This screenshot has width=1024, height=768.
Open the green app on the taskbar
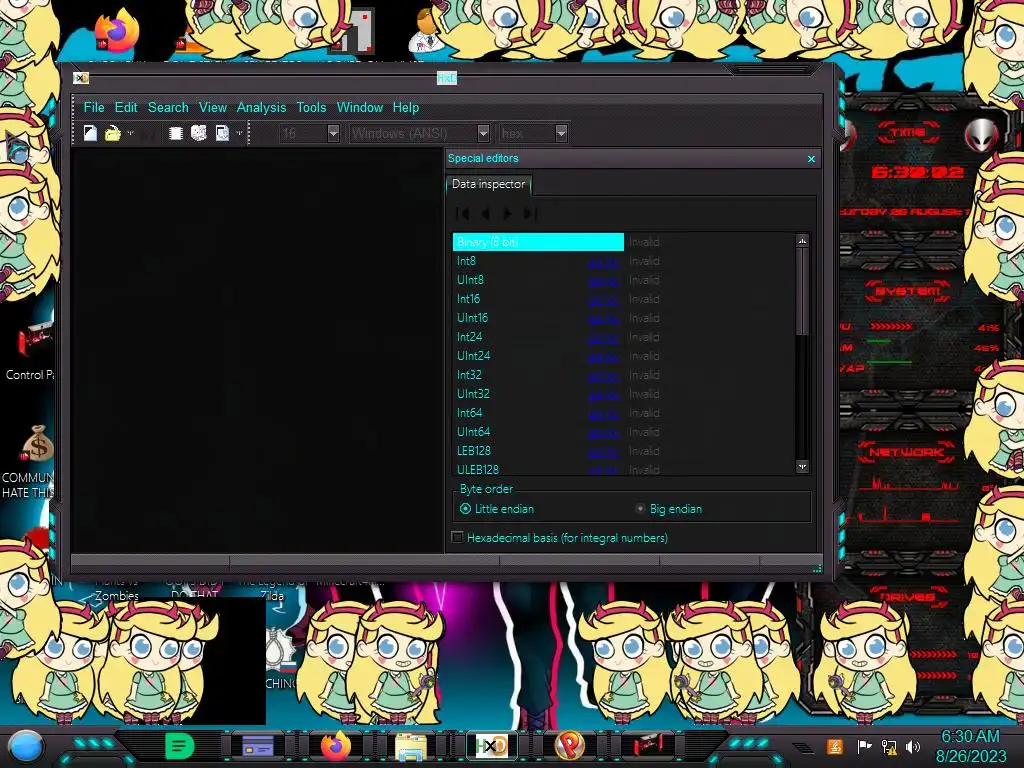pyautogui.click(x=179, y=746)
